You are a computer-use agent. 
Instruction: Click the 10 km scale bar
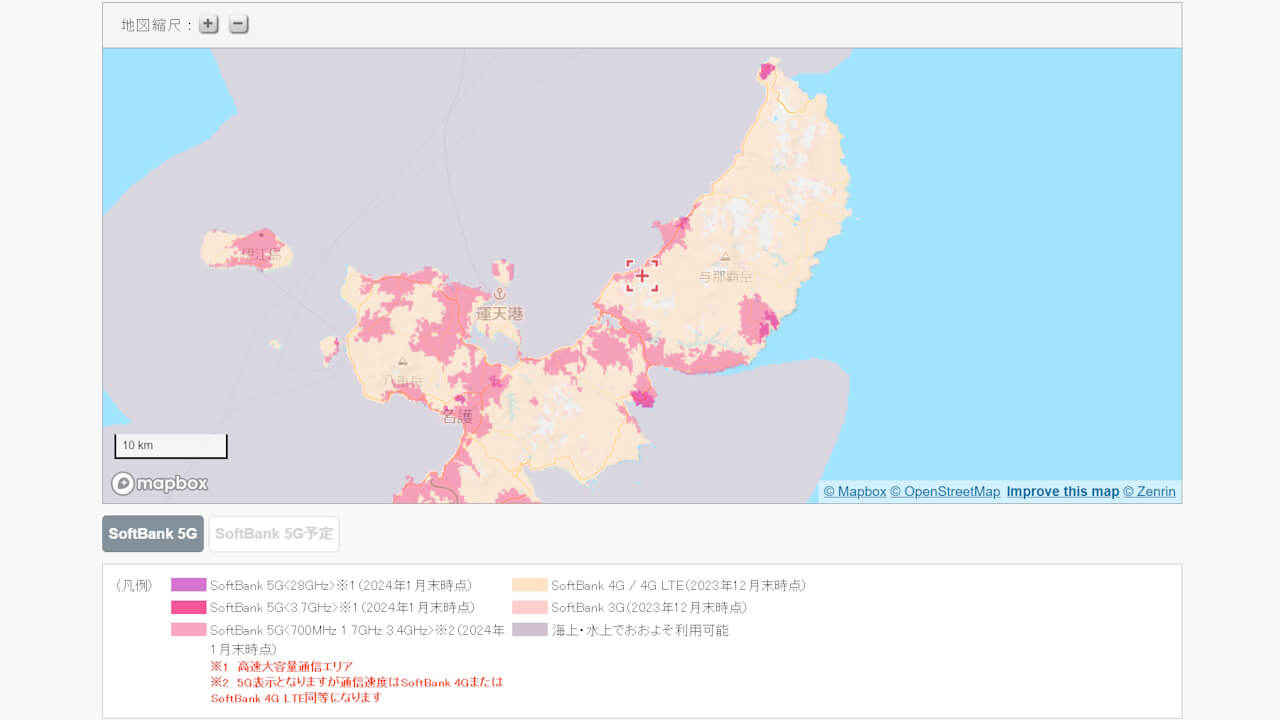[171, 446]
